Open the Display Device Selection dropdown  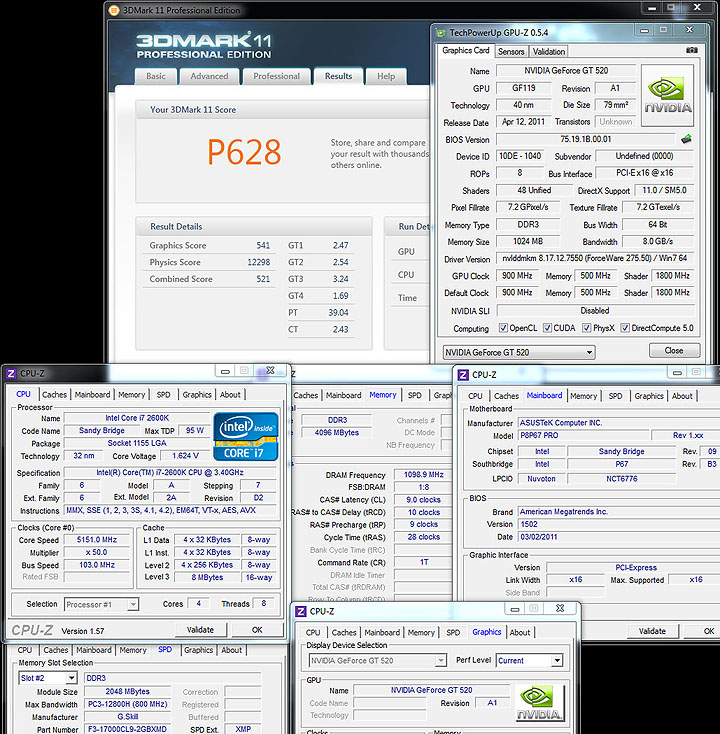pyautogui.click(x=377, y=661)
